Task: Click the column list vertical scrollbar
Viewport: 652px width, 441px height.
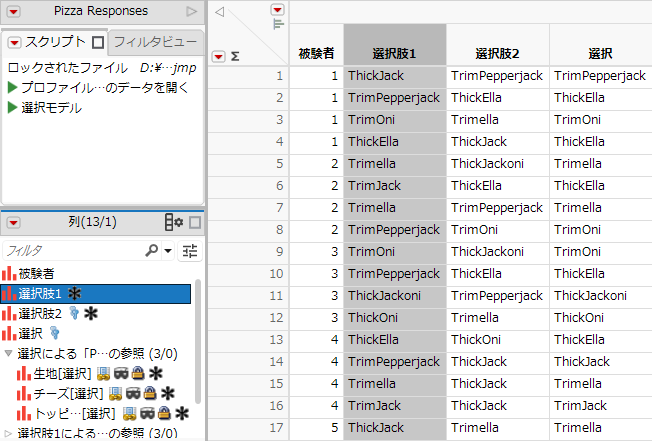Action: point(198,341)
